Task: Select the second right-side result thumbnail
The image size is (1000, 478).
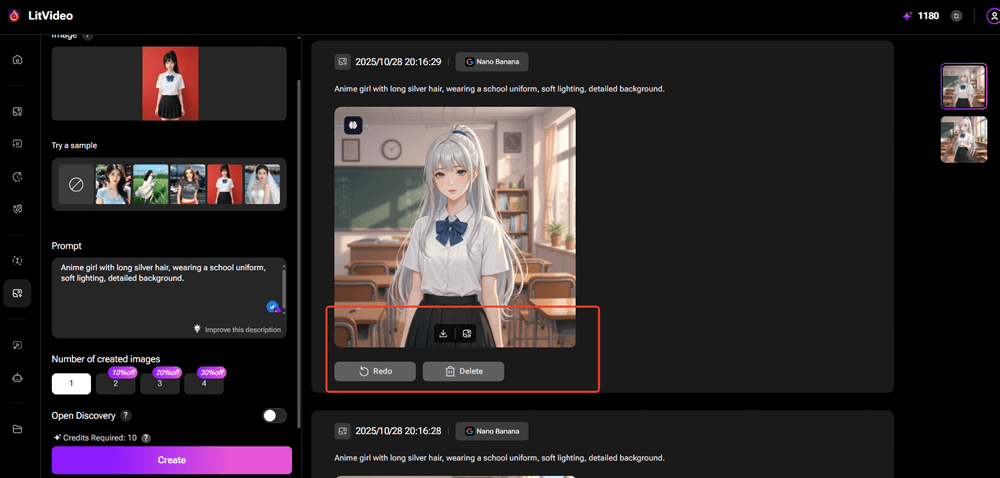Action: pyautogui.click(x=964, y=140)
